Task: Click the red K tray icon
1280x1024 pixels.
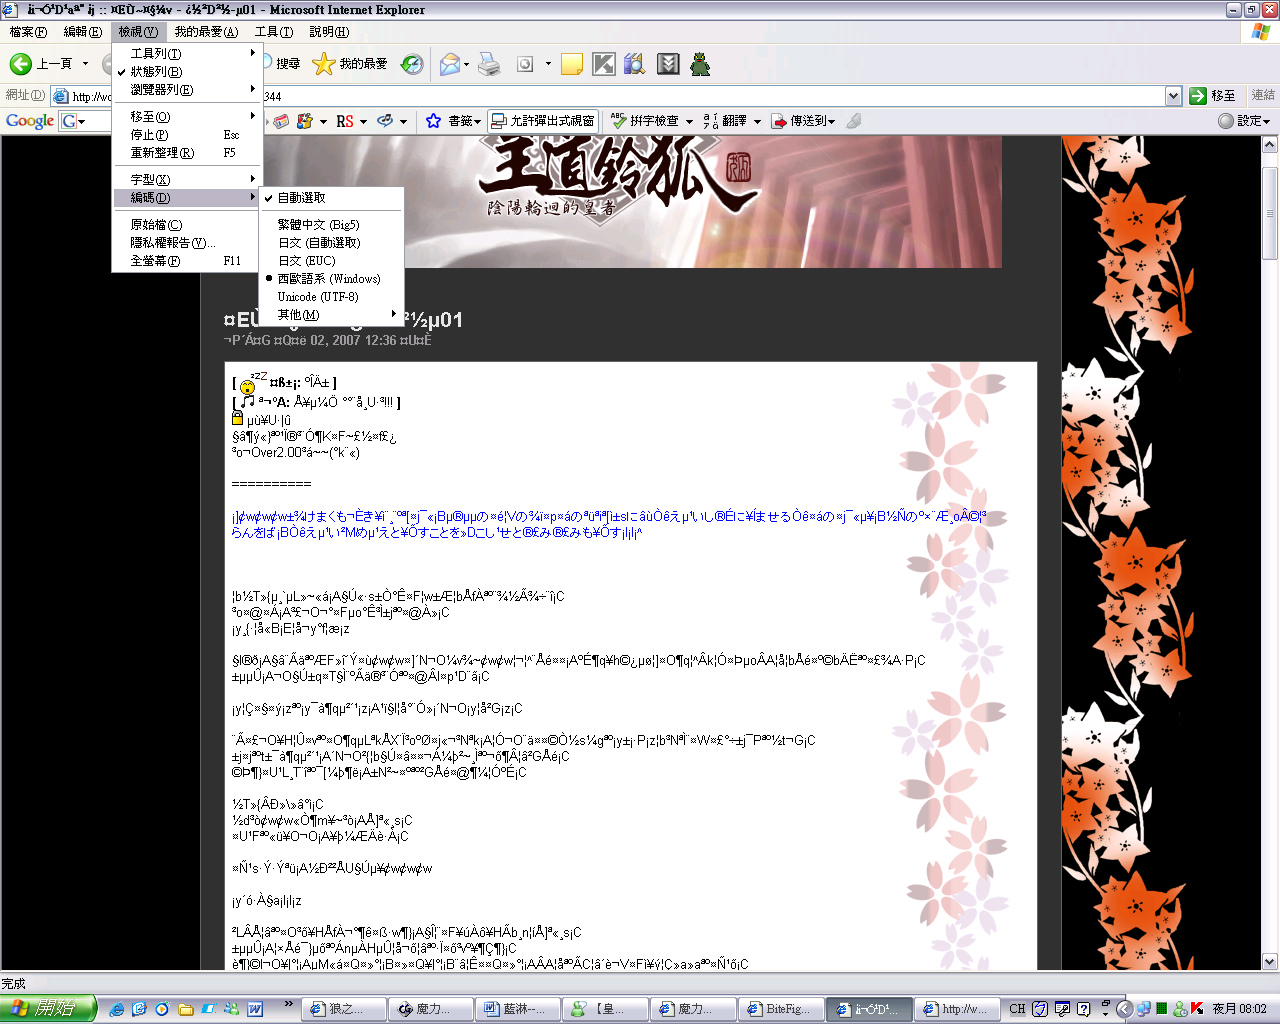Action: pos(1197,1009)
